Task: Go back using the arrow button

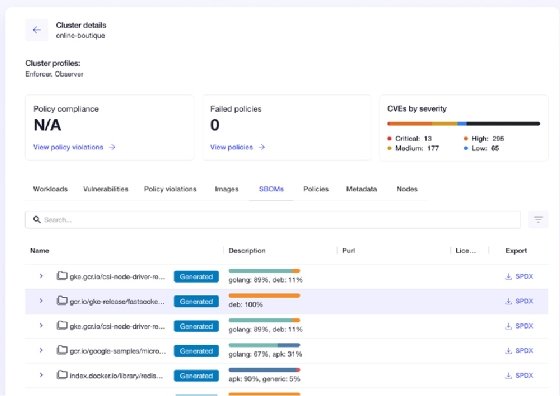Action: (36, 30)
